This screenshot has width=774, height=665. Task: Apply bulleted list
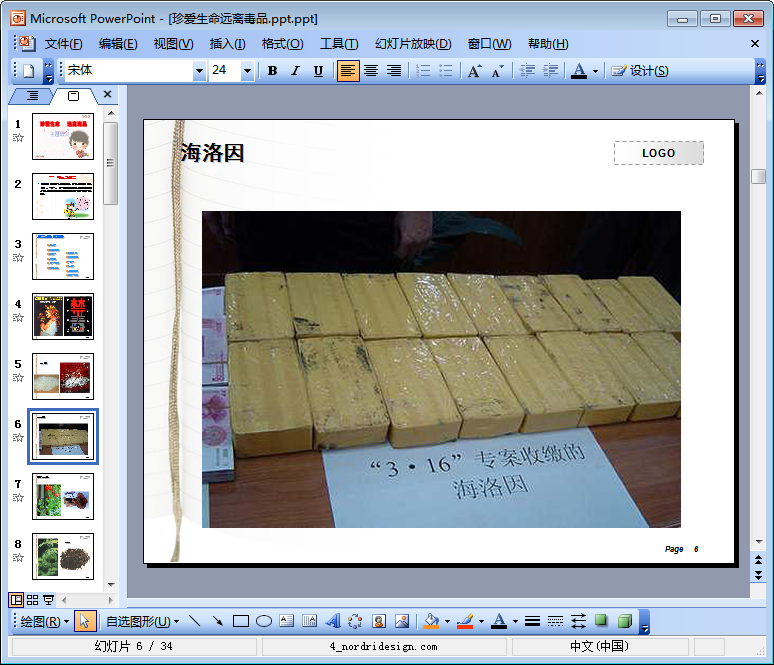(446, 71)
